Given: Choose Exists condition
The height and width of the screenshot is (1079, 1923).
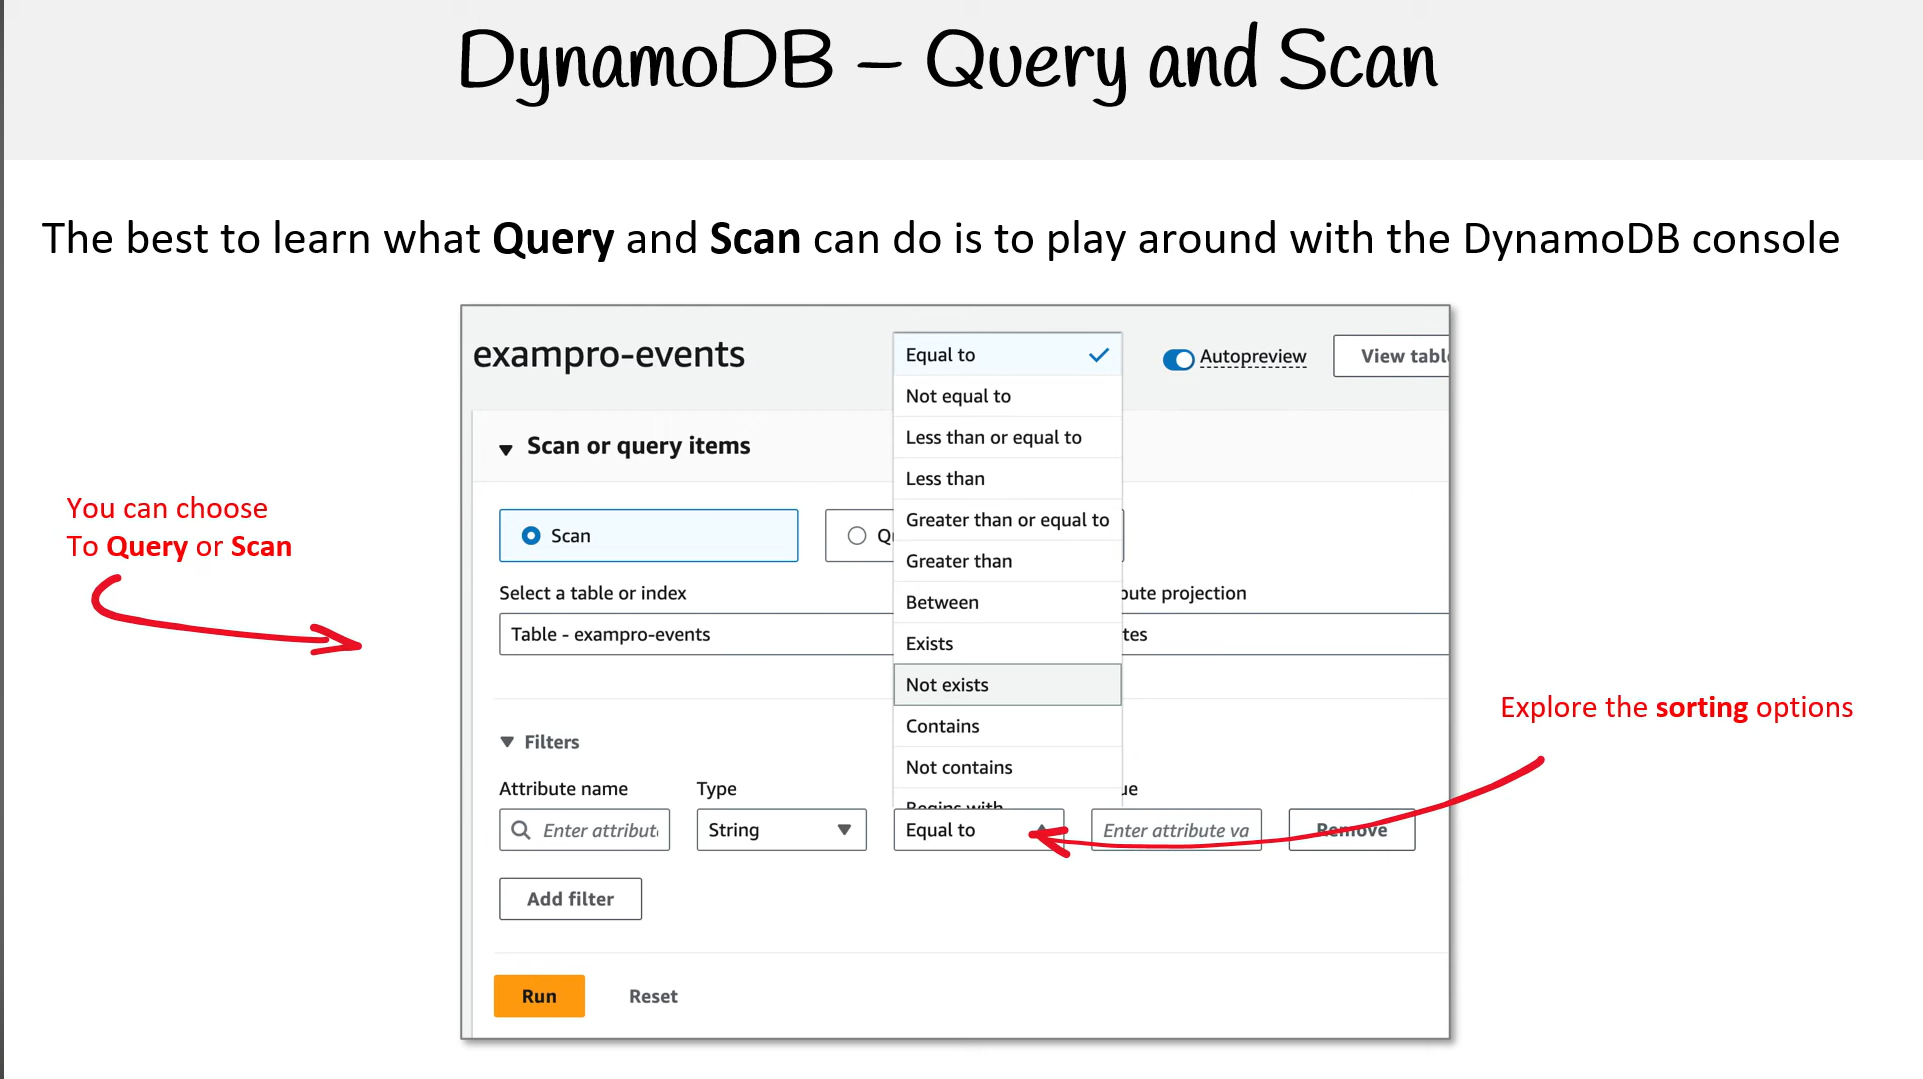Looking at the screenshot, I should (x=1007, y=644).
